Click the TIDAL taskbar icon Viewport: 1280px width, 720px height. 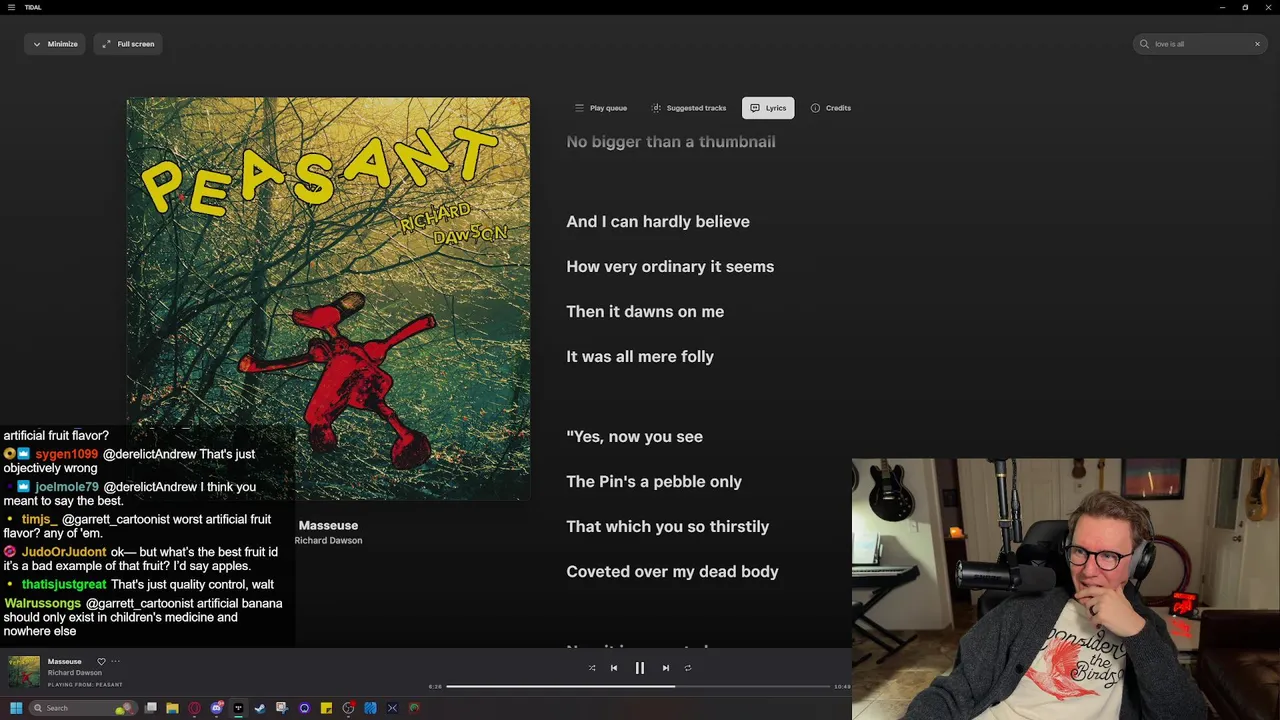[x=239, y=708]
